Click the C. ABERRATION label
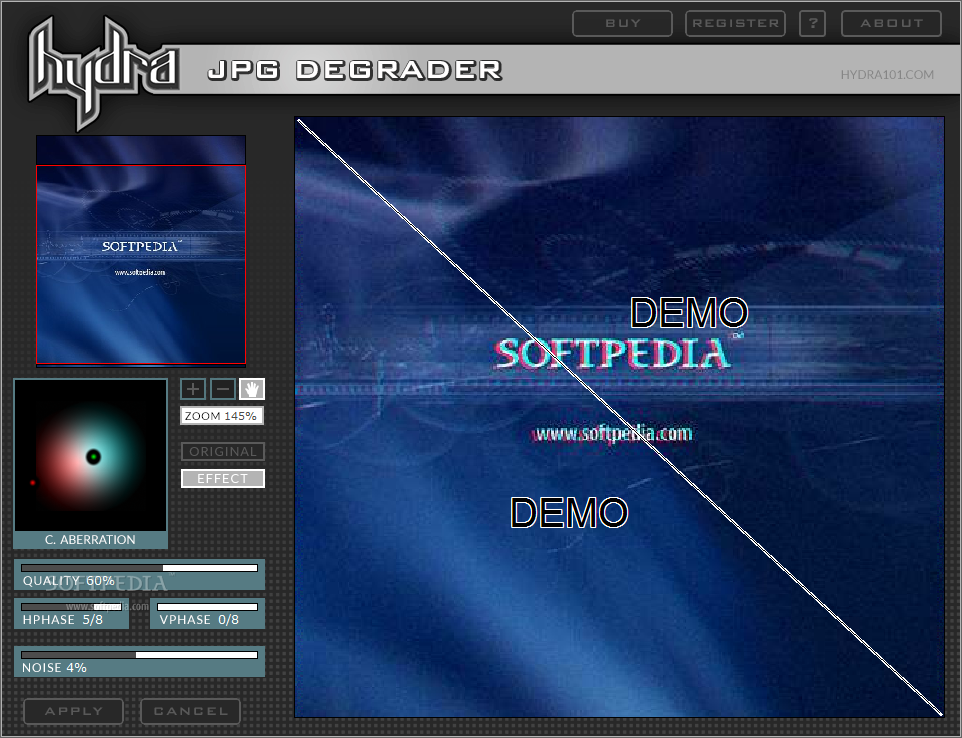The width and height of the screenshot is (962, 738). pos(90,540)
